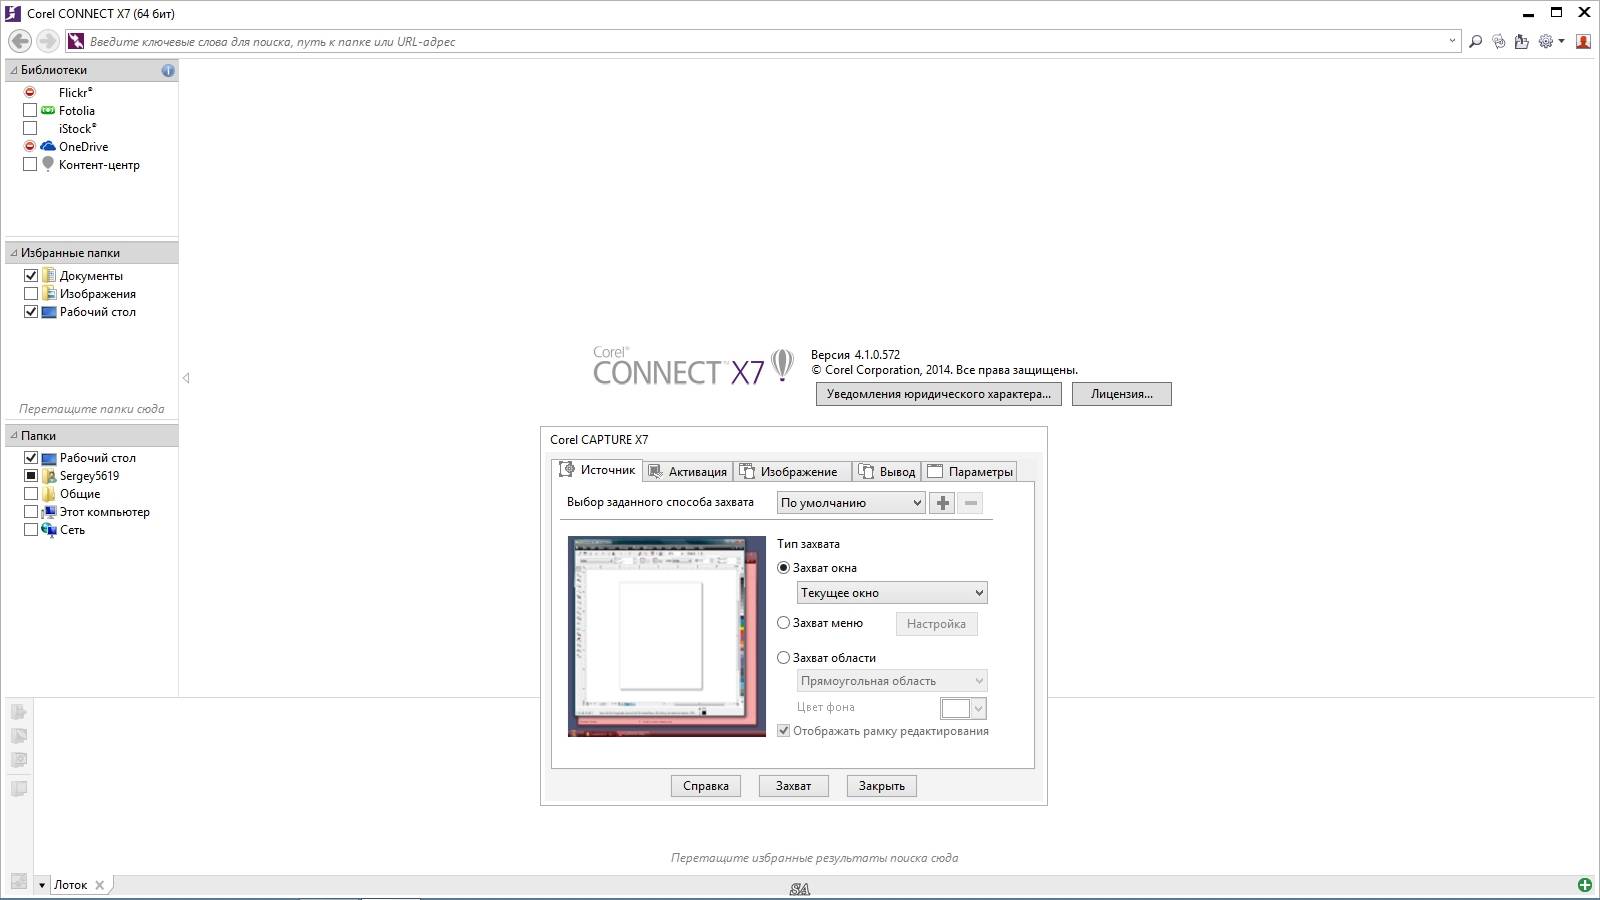
Task: Enable the iStock library checkbox
Action: pyautogui.click(x=30, y=128)
